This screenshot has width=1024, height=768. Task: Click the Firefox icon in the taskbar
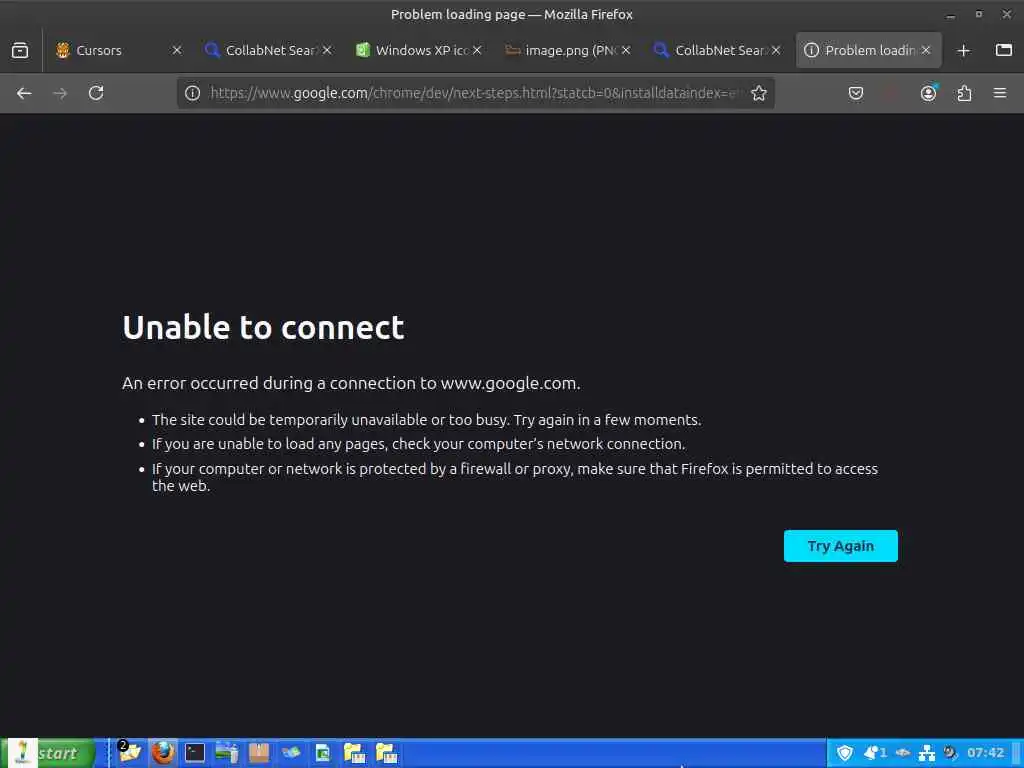(163, 753)
